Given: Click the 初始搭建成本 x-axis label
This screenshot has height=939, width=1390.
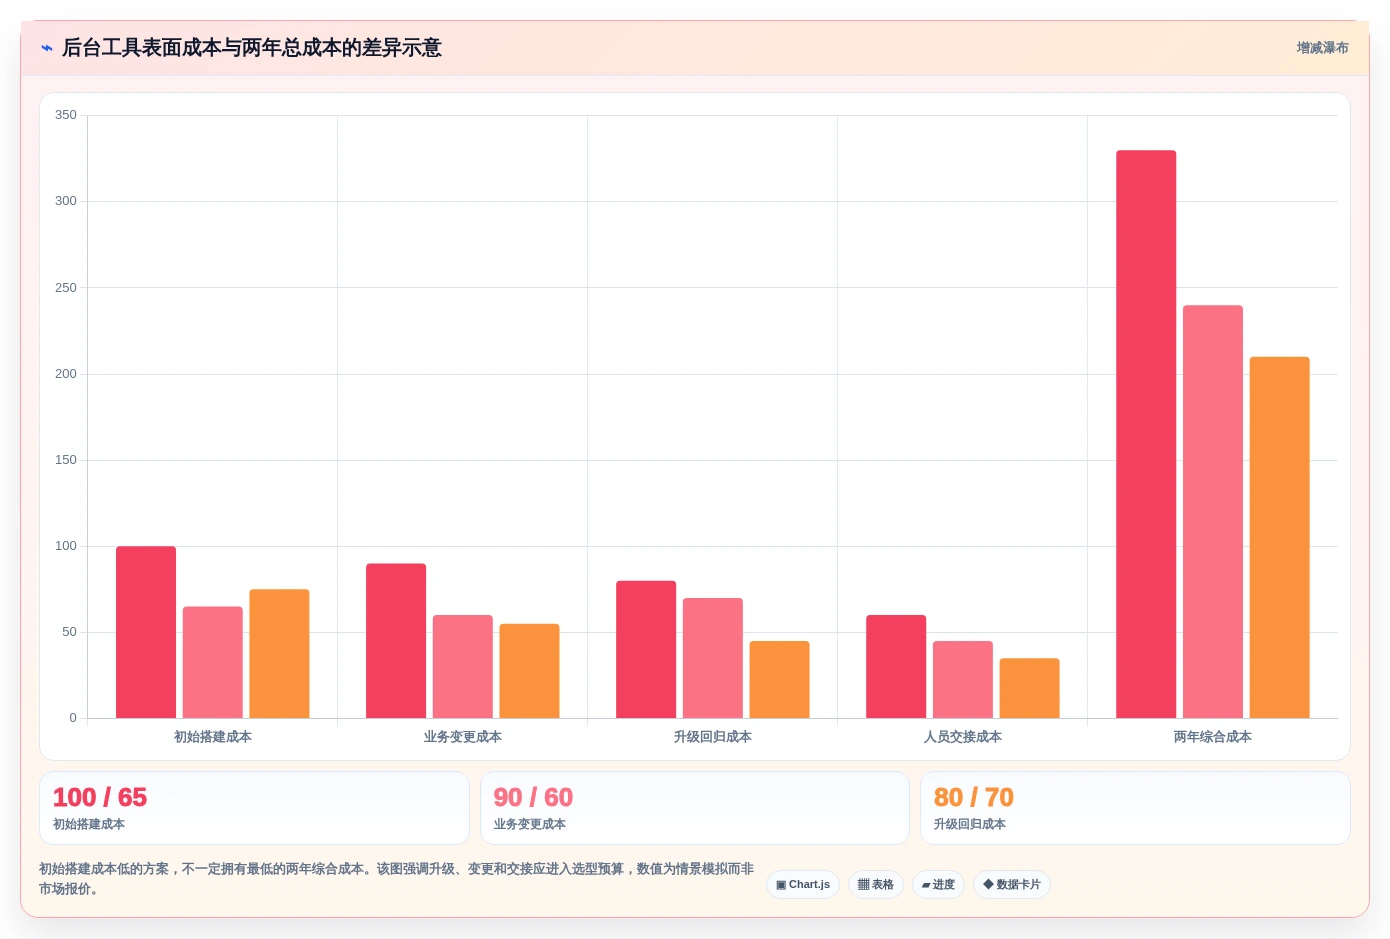Looking at the screenshot, I should (x=213, y=737).
